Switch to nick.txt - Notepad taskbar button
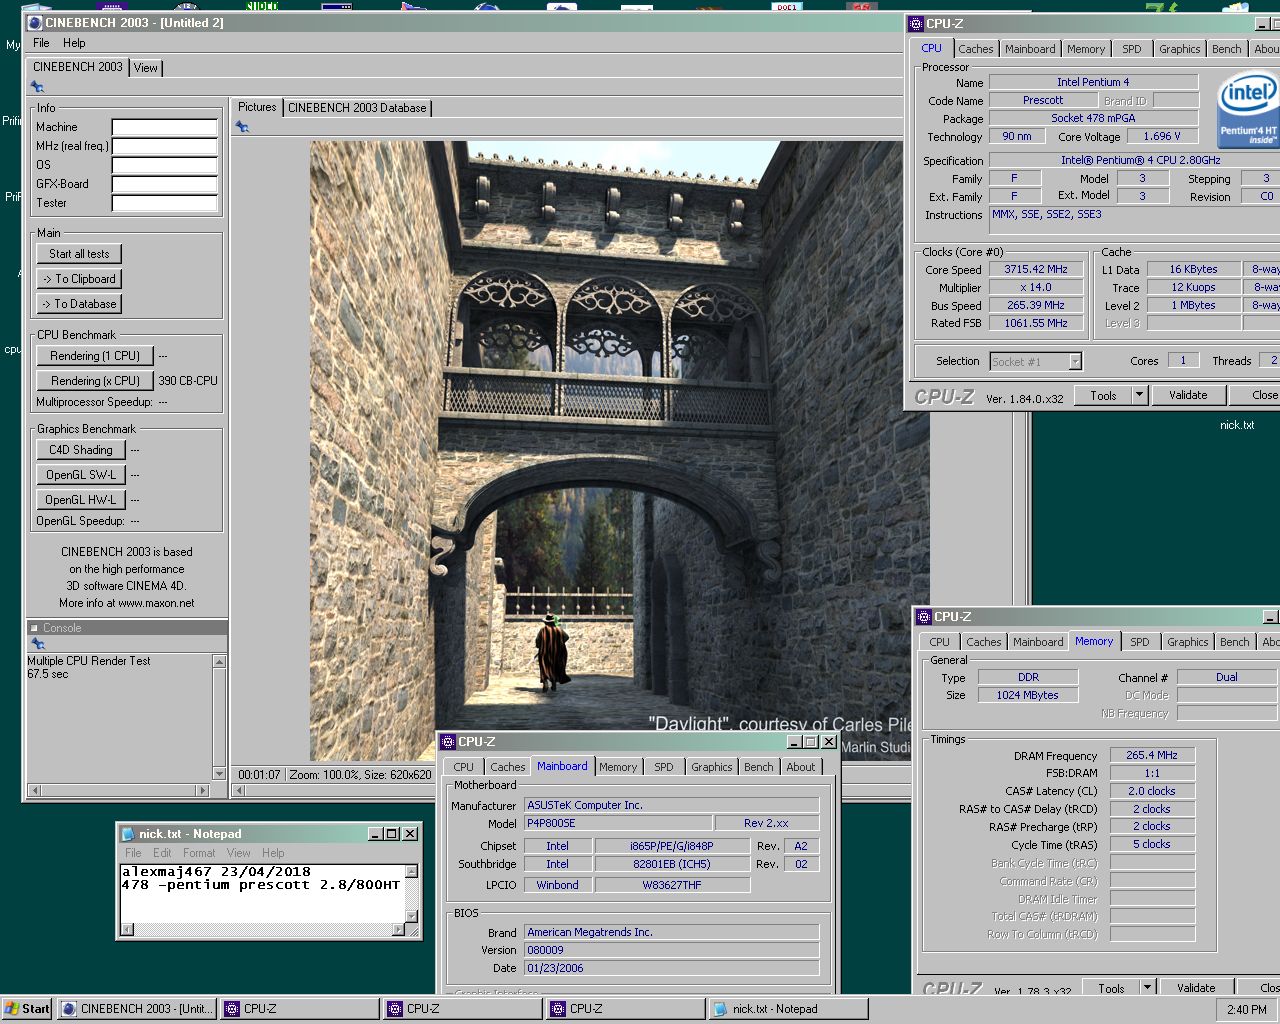 pos(787,1009)
